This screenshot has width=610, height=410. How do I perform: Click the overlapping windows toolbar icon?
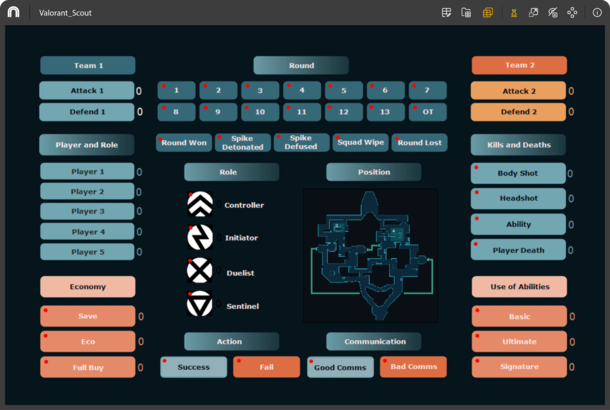coord(533,12)
